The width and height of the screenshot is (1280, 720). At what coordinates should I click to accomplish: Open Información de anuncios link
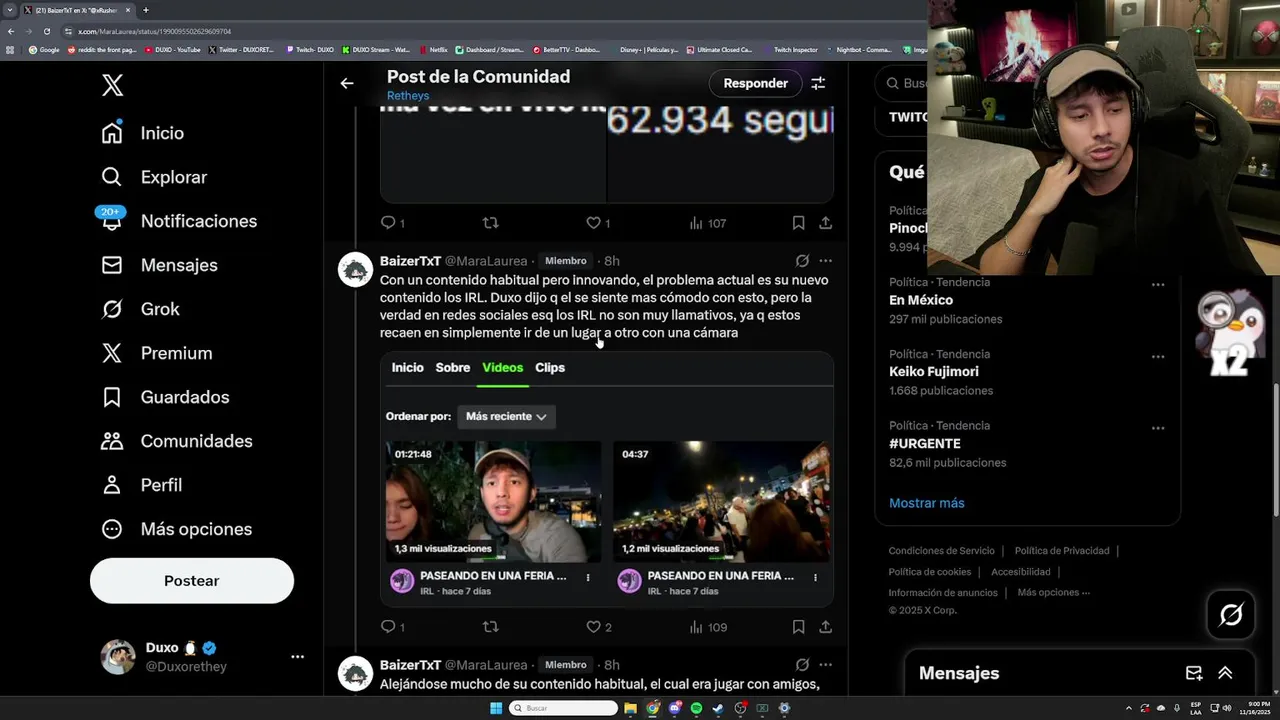[943, 593]
